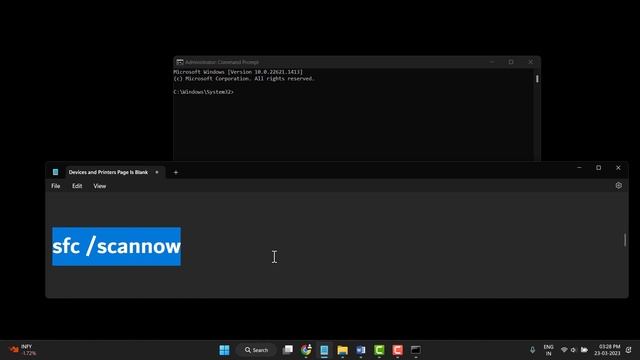Click Notepad's vertical scrollbar thumb

(x=625, y=240)
